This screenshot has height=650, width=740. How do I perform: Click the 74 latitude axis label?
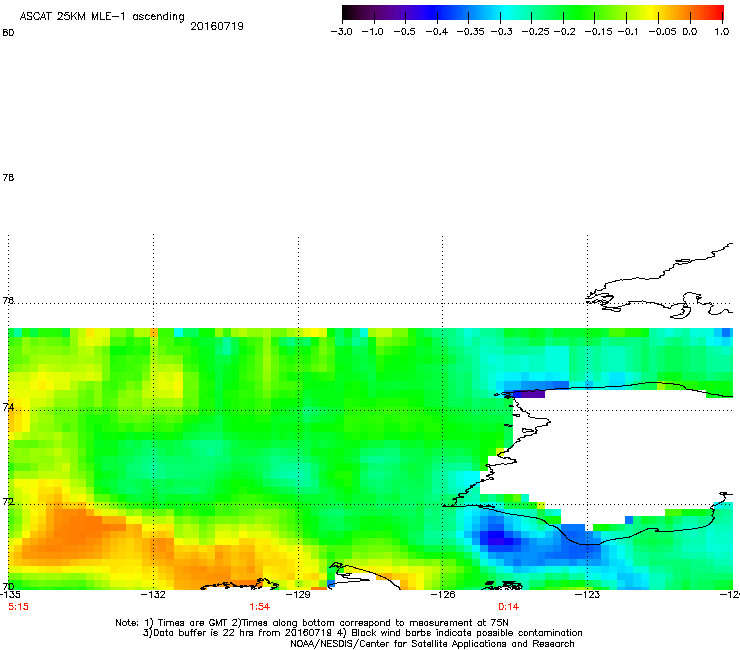pos(8,407)
